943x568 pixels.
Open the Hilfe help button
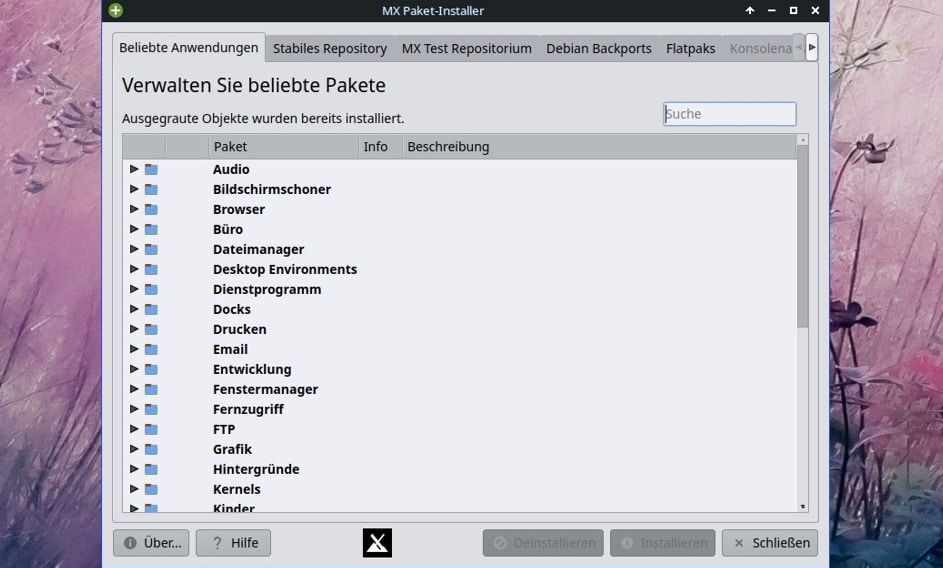point(233,543)
